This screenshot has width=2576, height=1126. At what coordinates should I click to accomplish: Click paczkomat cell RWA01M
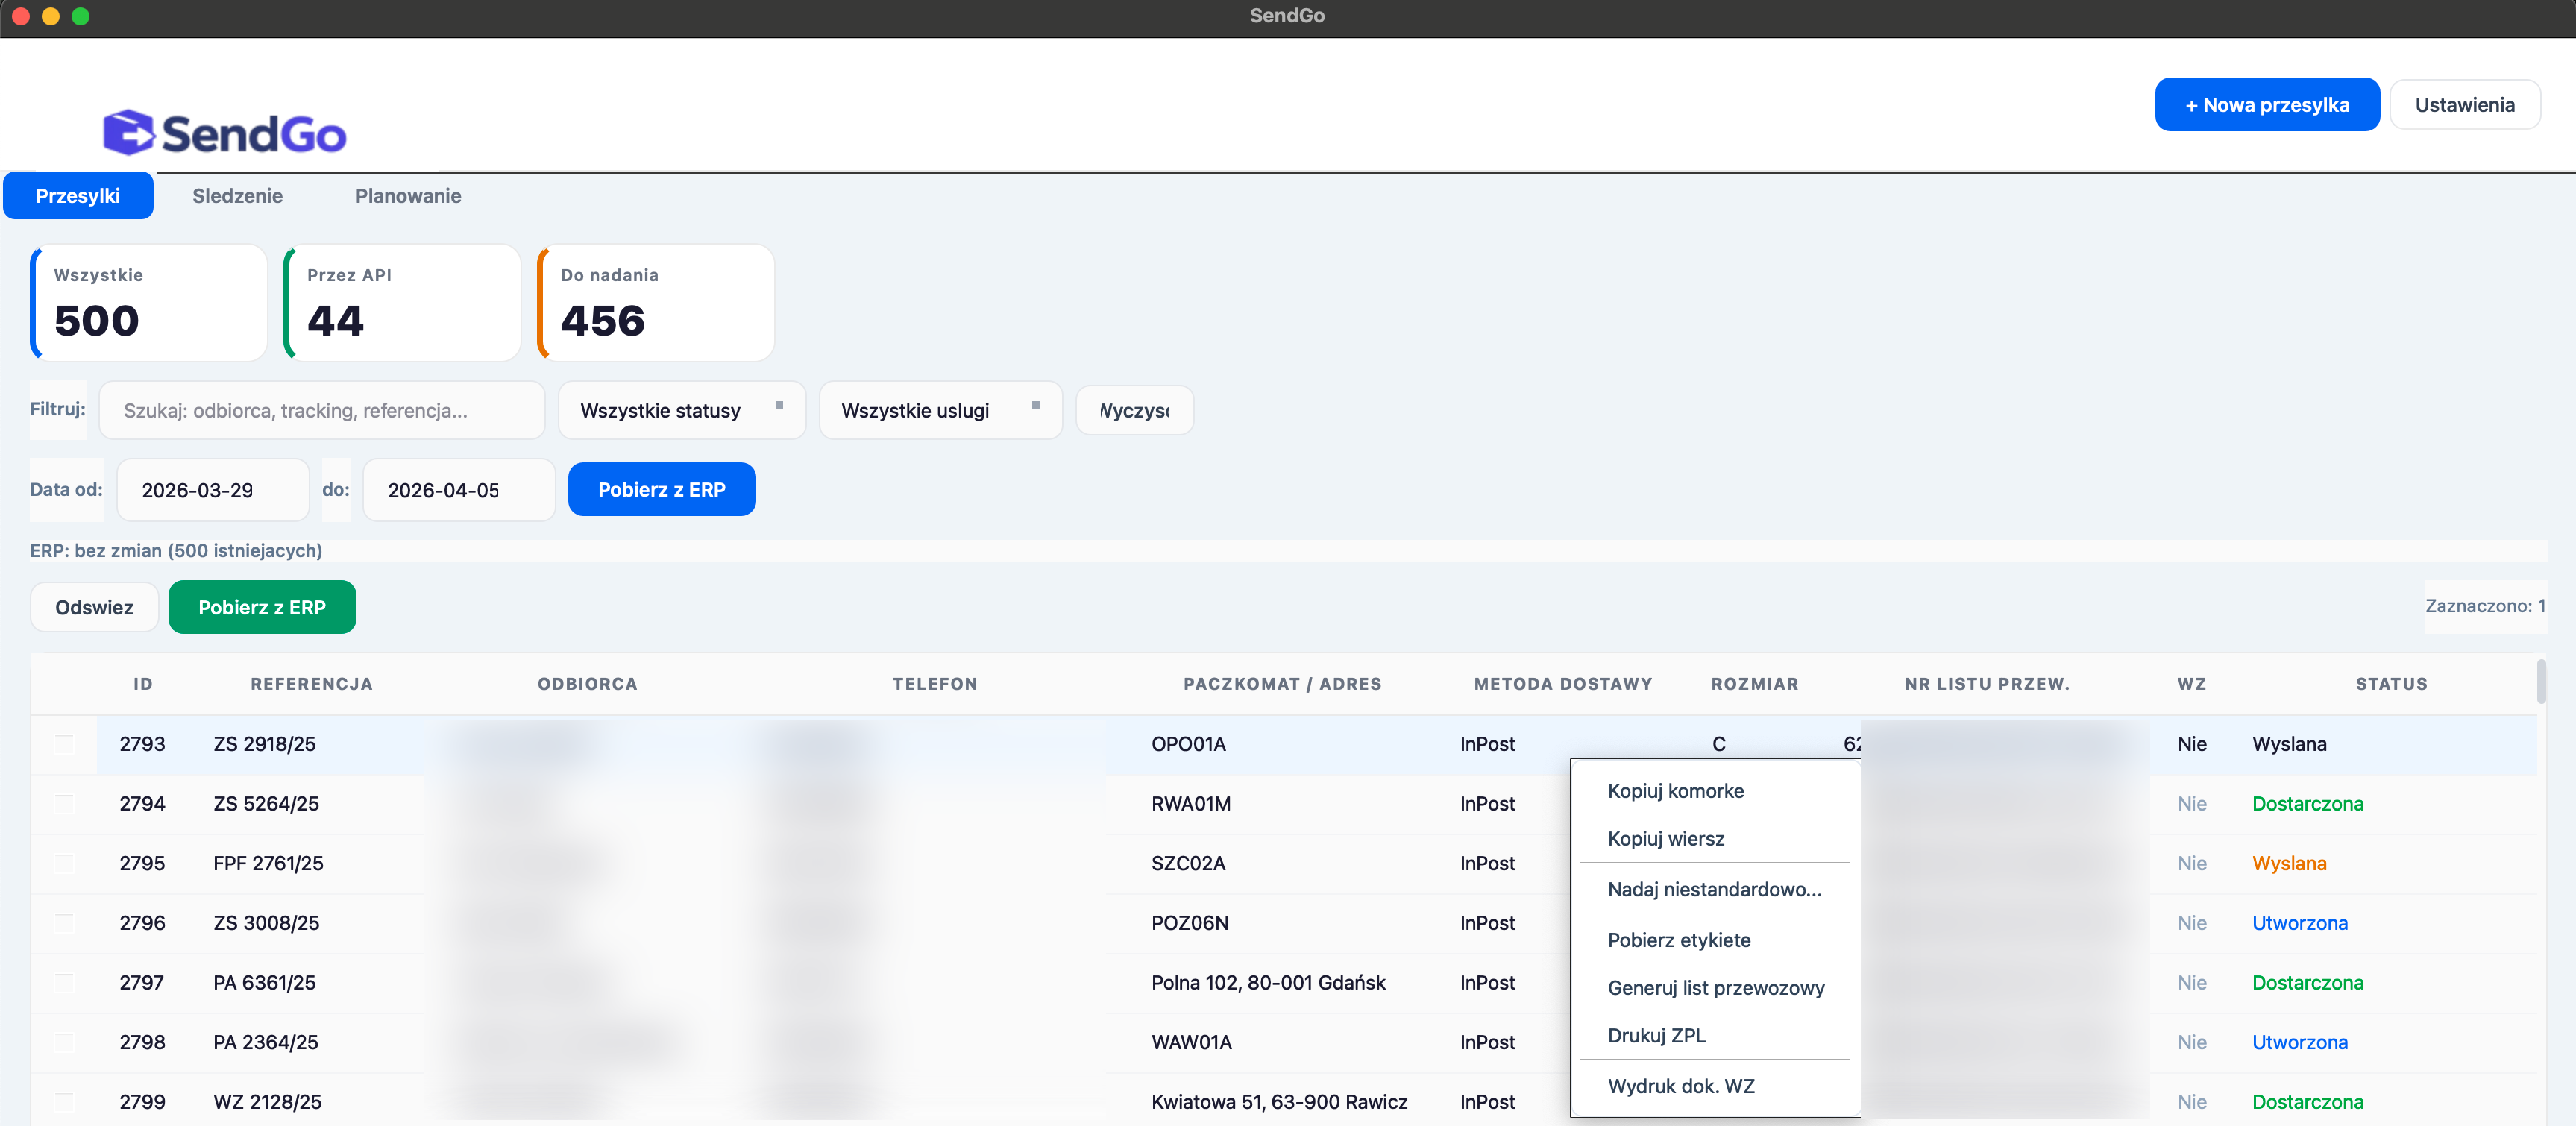pos(1191,804)
